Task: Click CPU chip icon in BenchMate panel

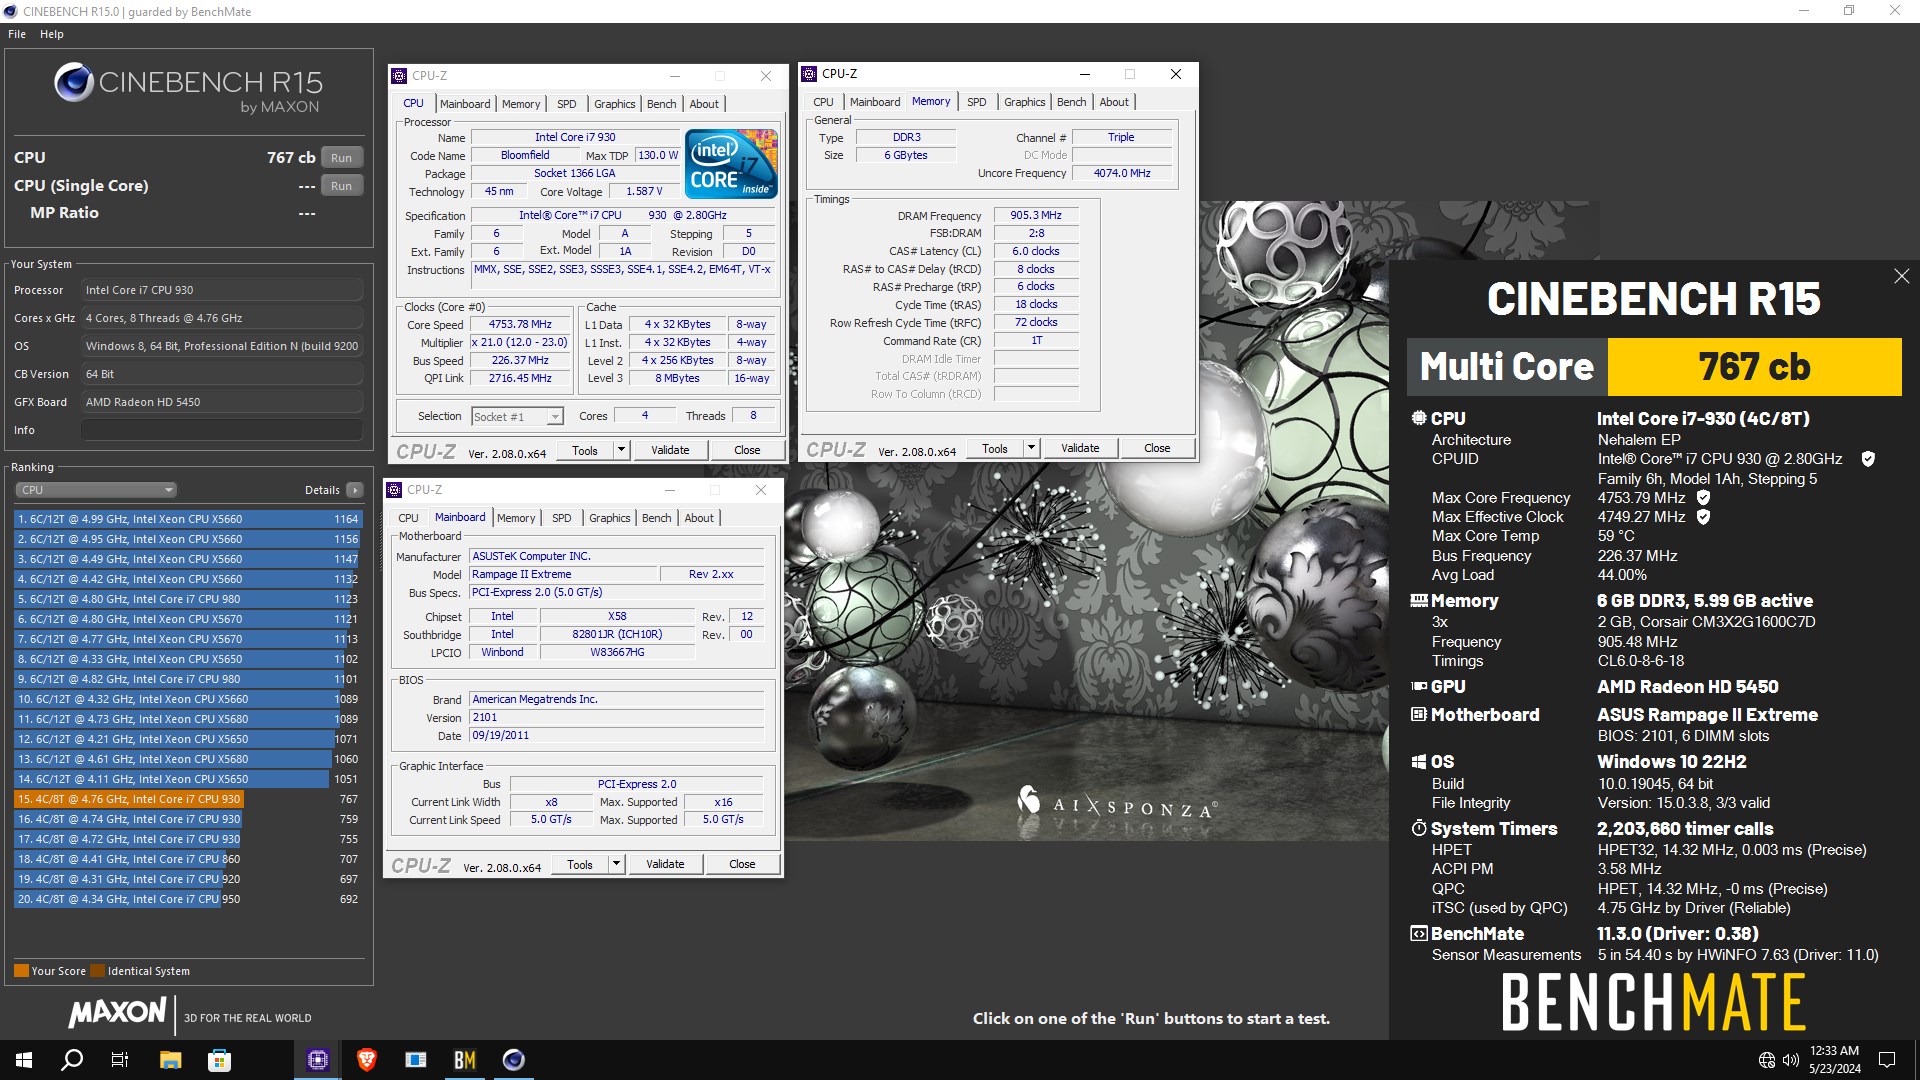Action: pos(1418,418)
